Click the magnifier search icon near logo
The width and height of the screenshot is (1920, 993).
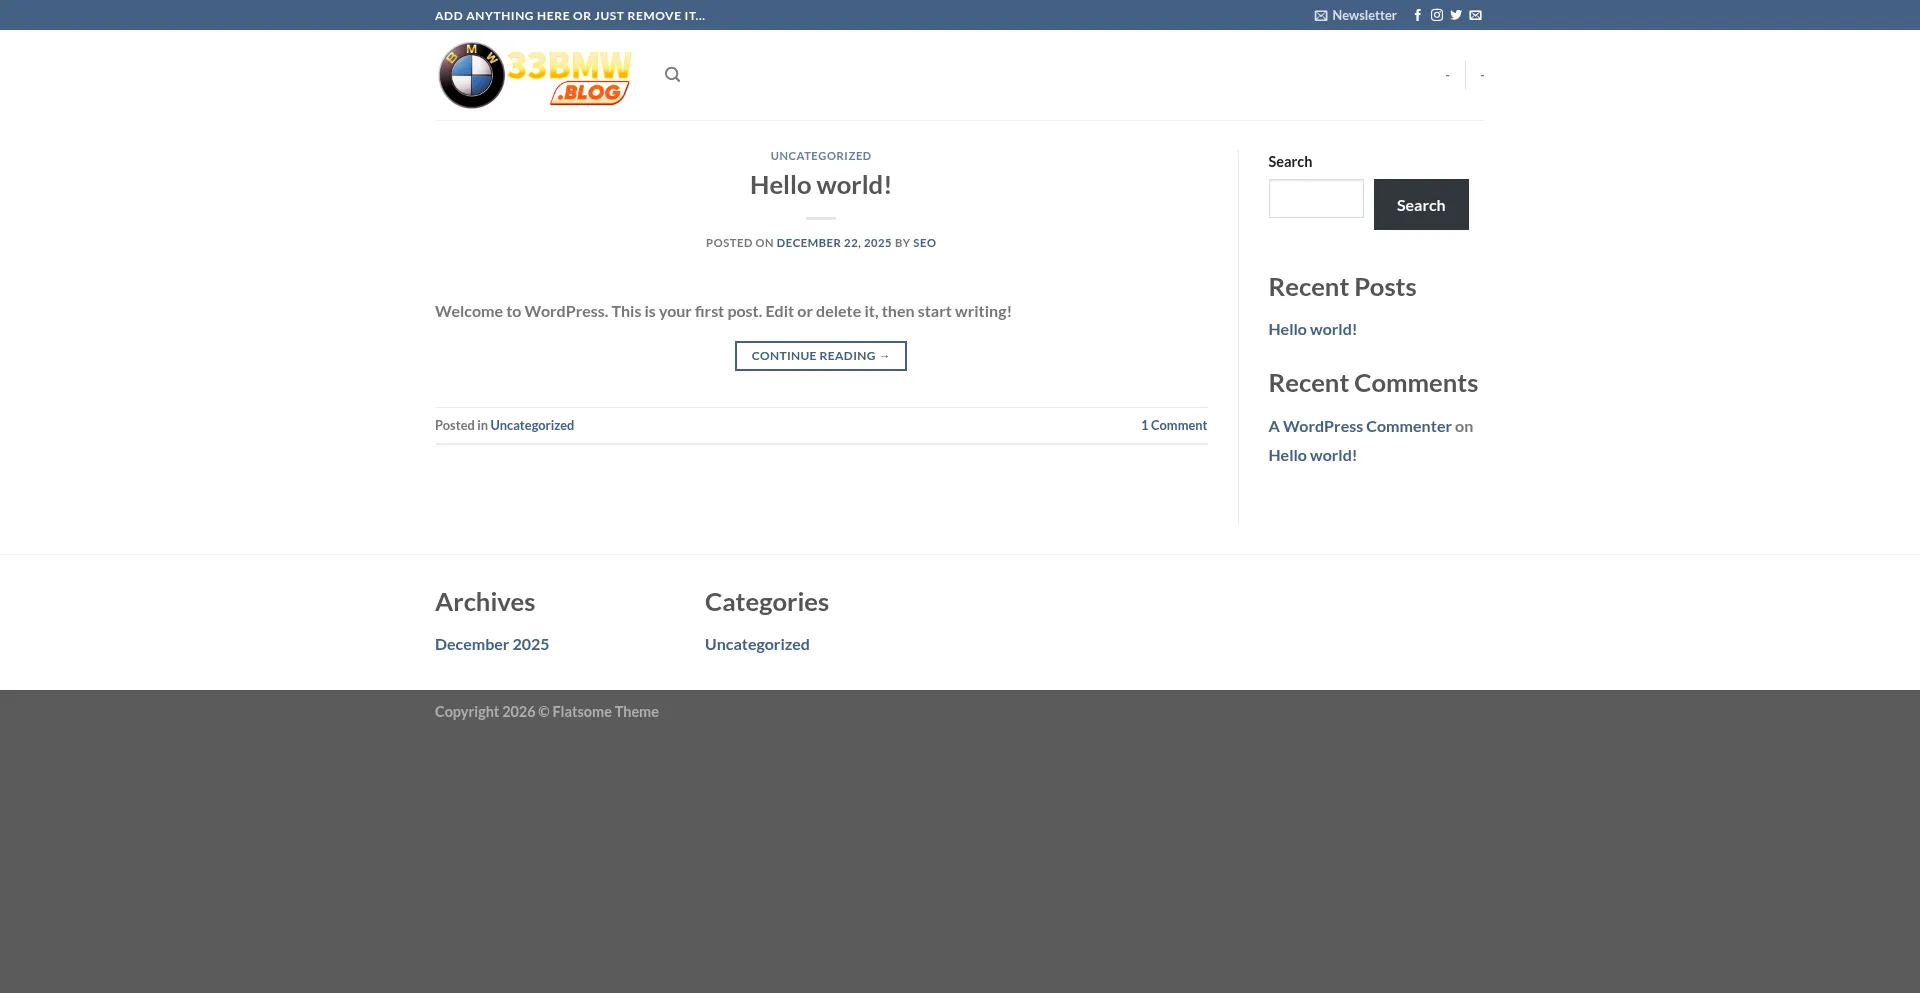tap(672, 75)
